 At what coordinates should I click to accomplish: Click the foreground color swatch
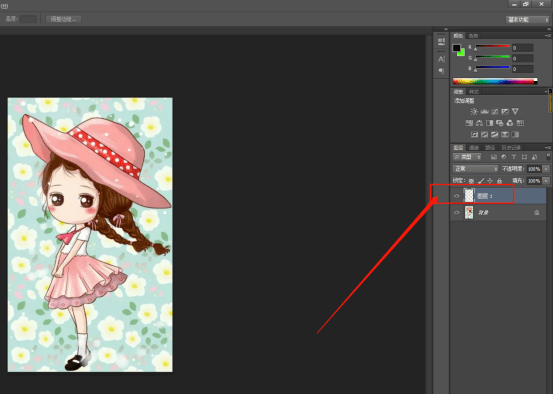(456, 48)
